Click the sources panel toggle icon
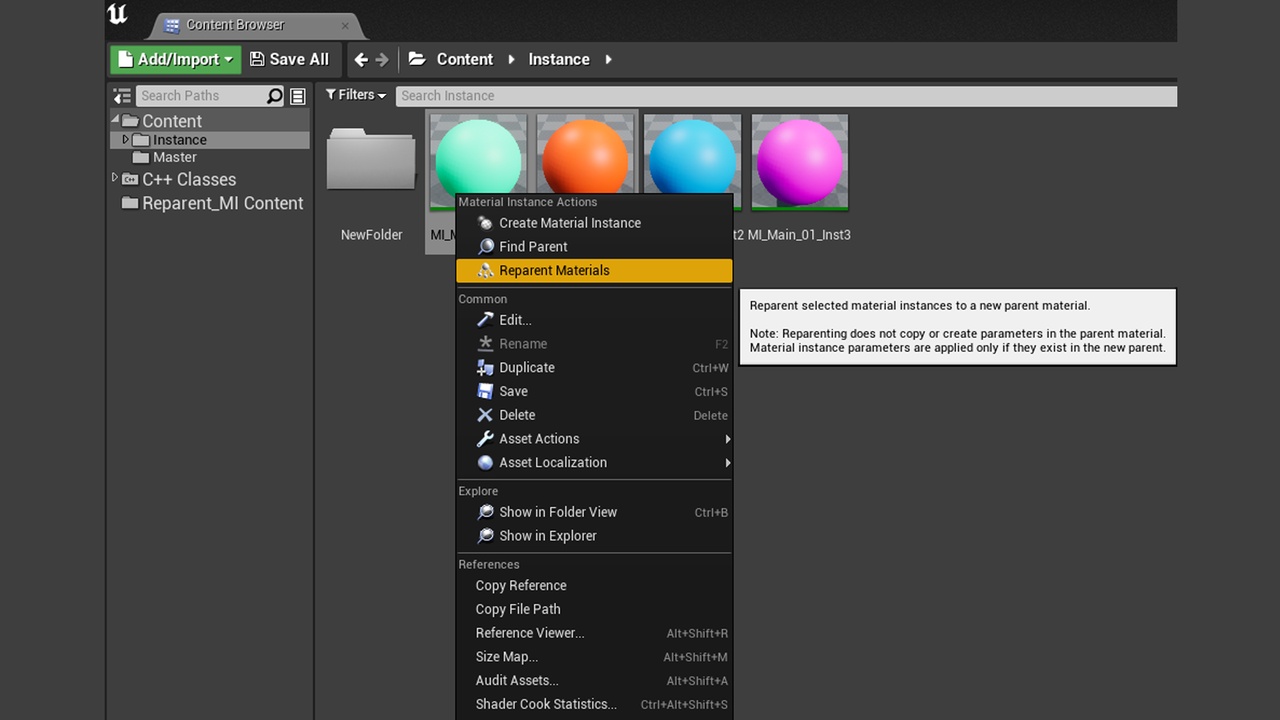Viewport: 1280px width, 720px height. pos(122,96)
